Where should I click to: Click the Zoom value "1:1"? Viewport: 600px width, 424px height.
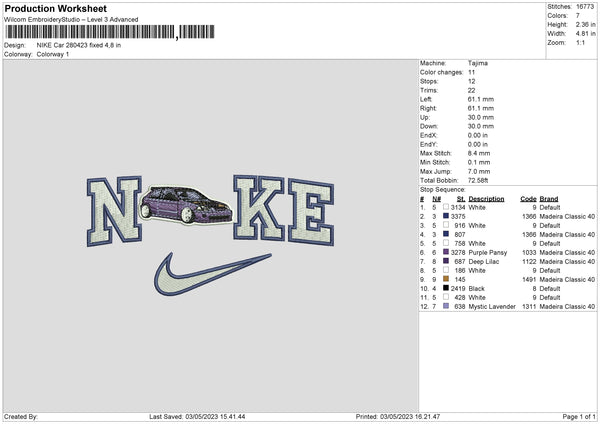(x=580, y=42)
